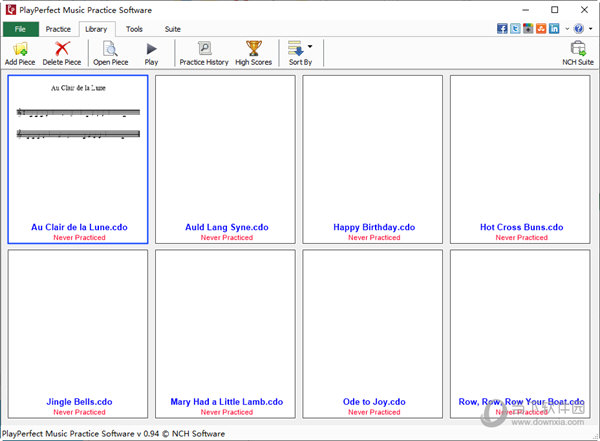
Task: Show High Scores trophy icon
Action: pyautogui.click(x=254, y=49)
